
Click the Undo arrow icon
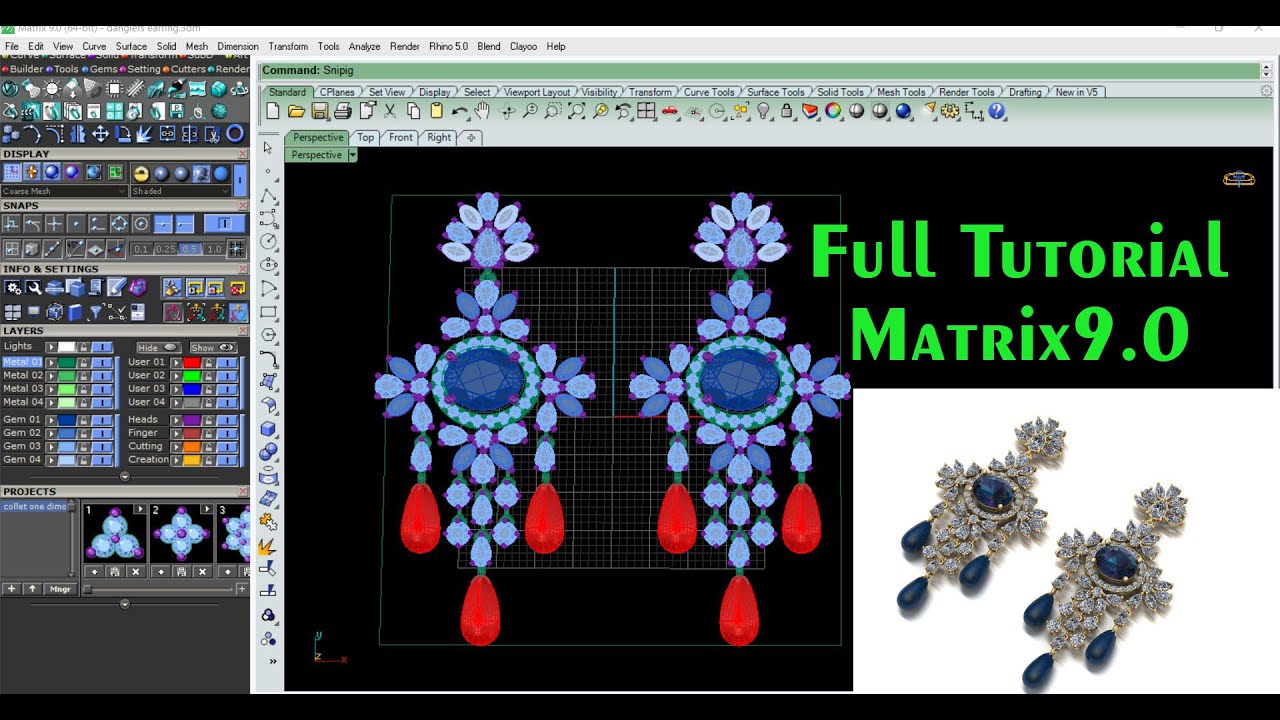point(460,111)
